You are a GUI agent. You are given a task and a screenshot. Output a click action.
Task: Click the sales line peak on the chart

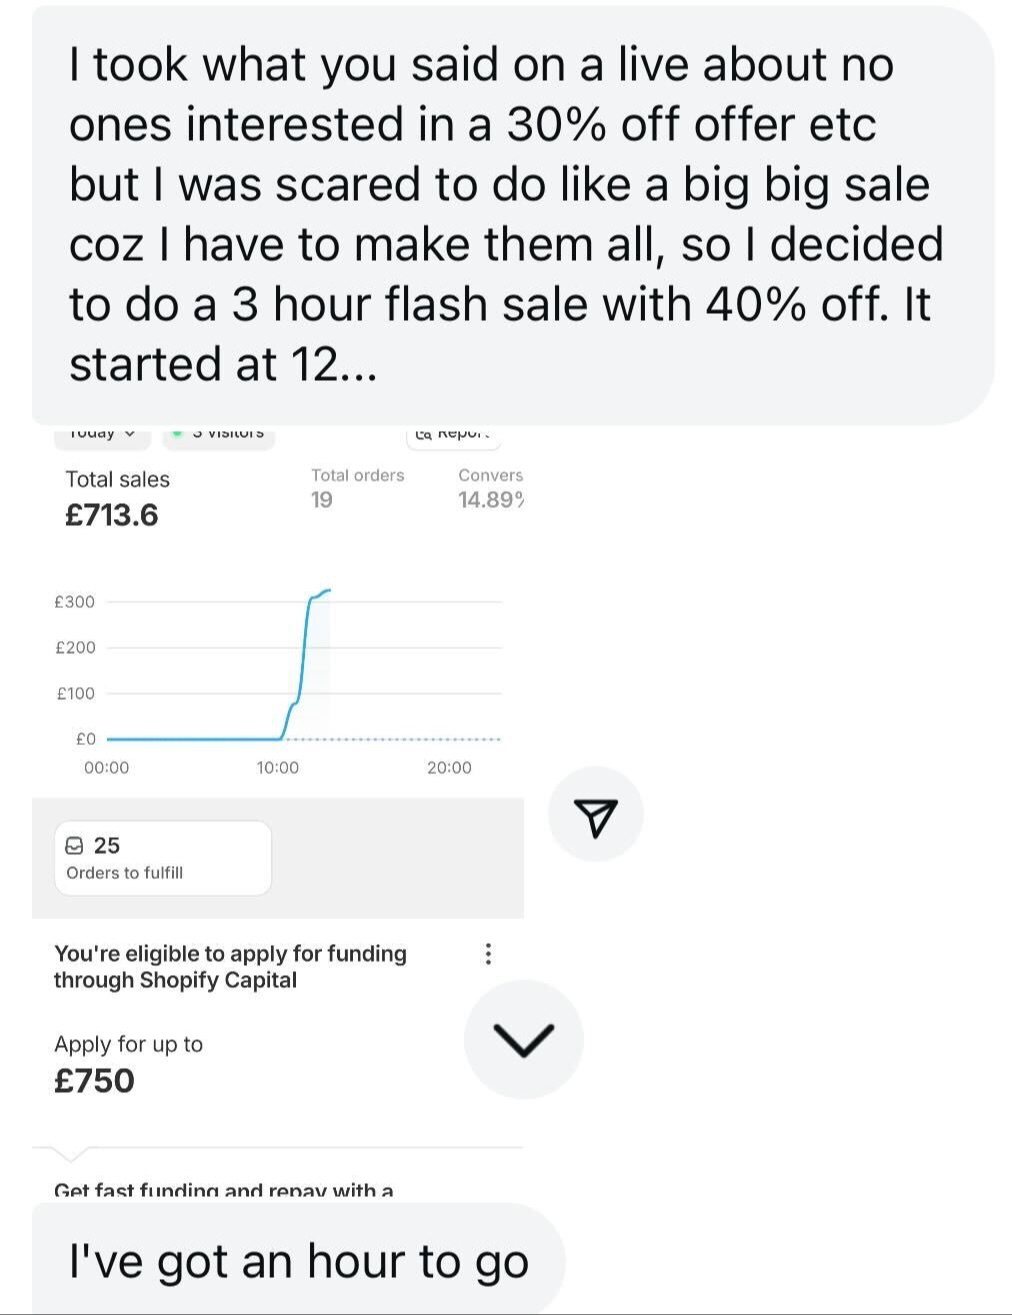326,591
